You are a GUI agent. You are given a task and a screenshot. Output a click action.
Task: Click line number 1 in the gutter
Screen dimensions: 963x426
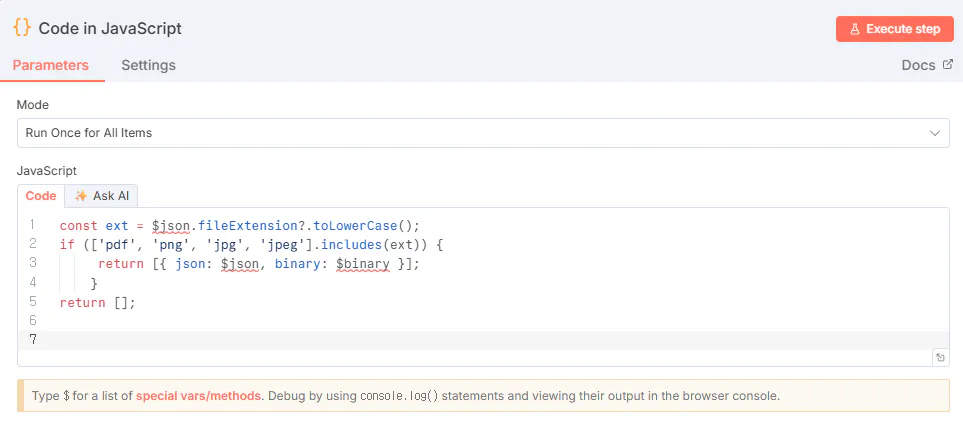tap(32, 225)
